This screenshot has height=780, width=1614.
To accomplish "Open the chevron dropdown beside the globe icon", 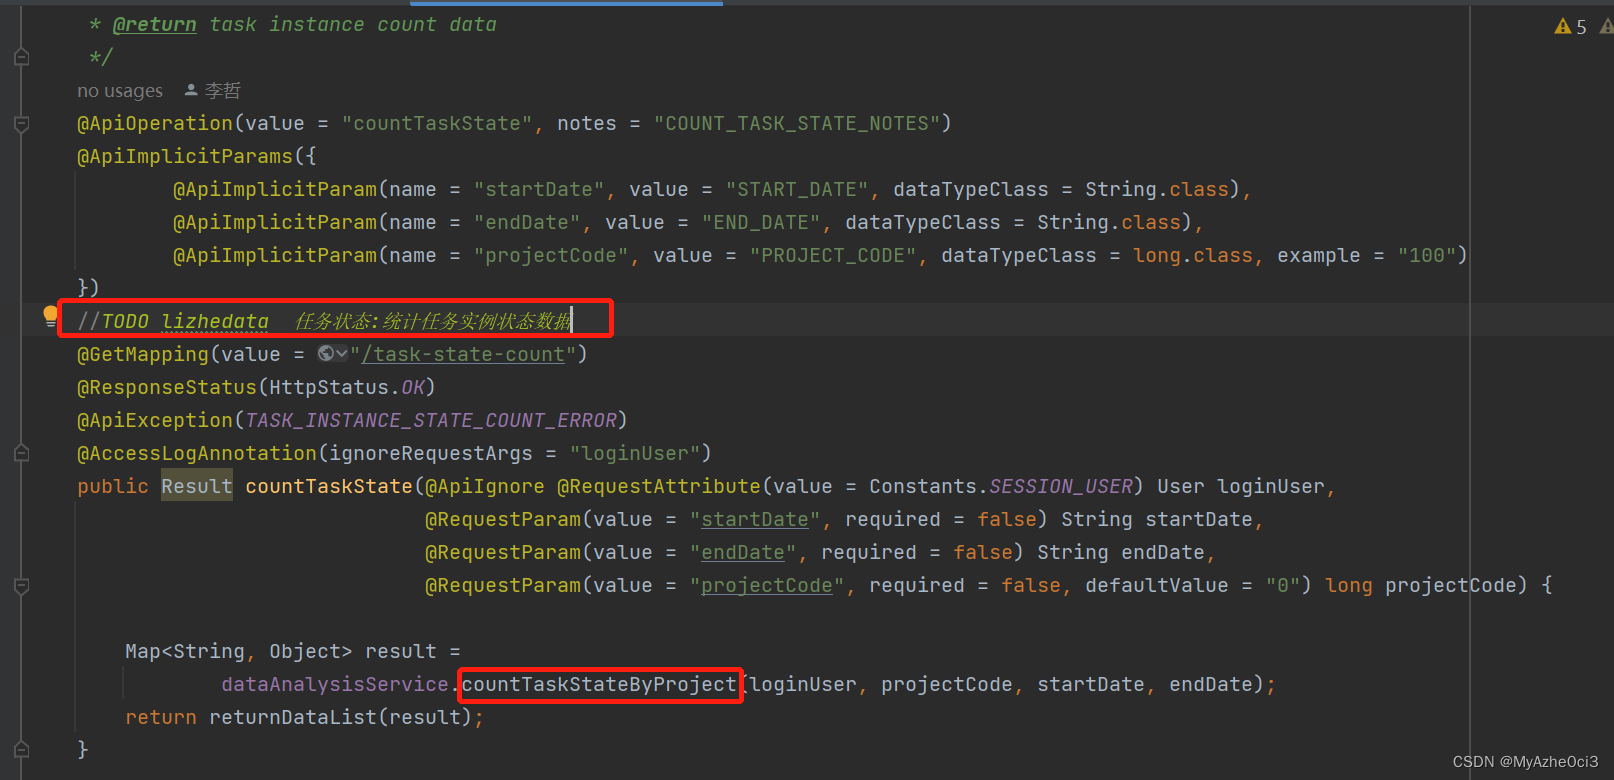I will coord(342,353).
